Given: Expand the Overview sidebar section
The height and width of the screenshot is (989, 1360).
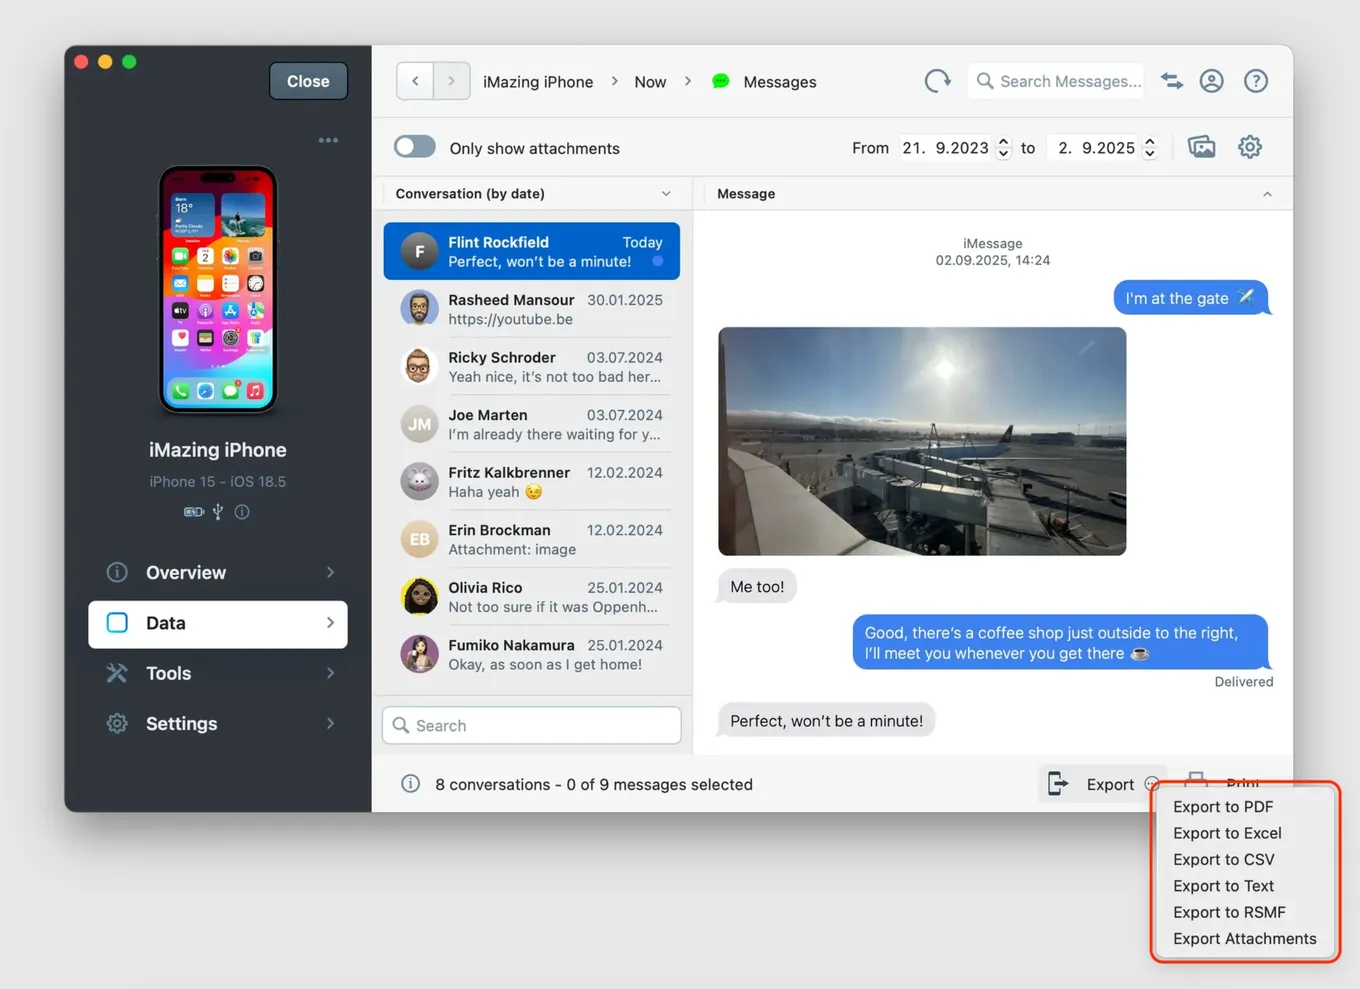Looking at the screenshot, I should 218,572.
